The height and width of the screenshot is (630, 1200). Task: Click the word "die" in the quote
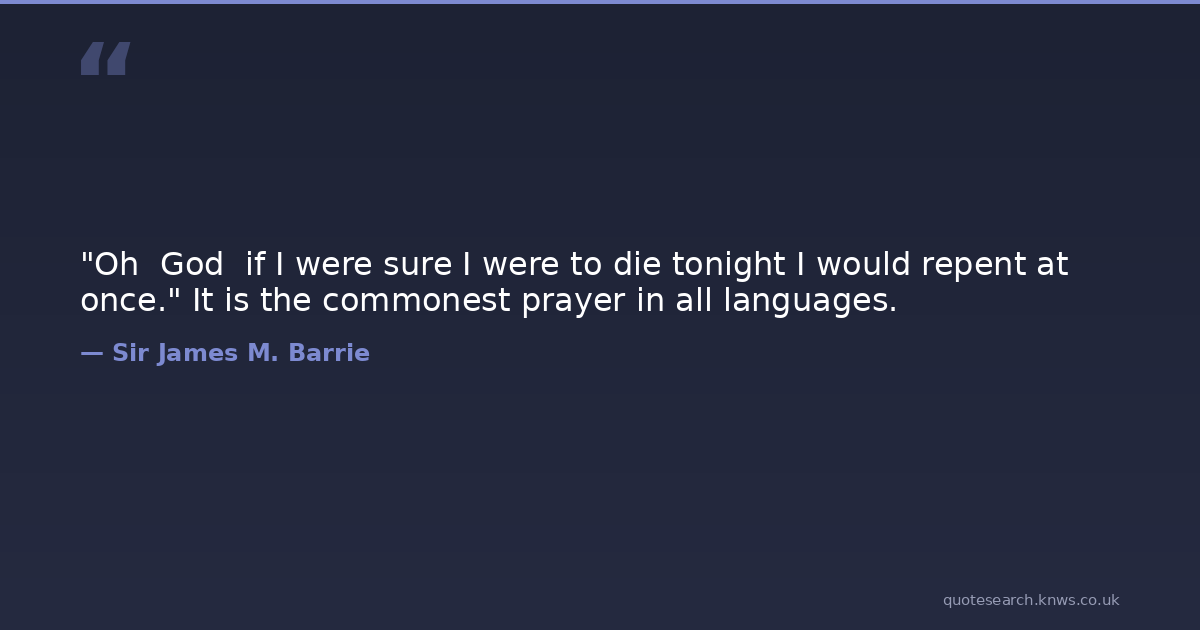coord(636,265)
